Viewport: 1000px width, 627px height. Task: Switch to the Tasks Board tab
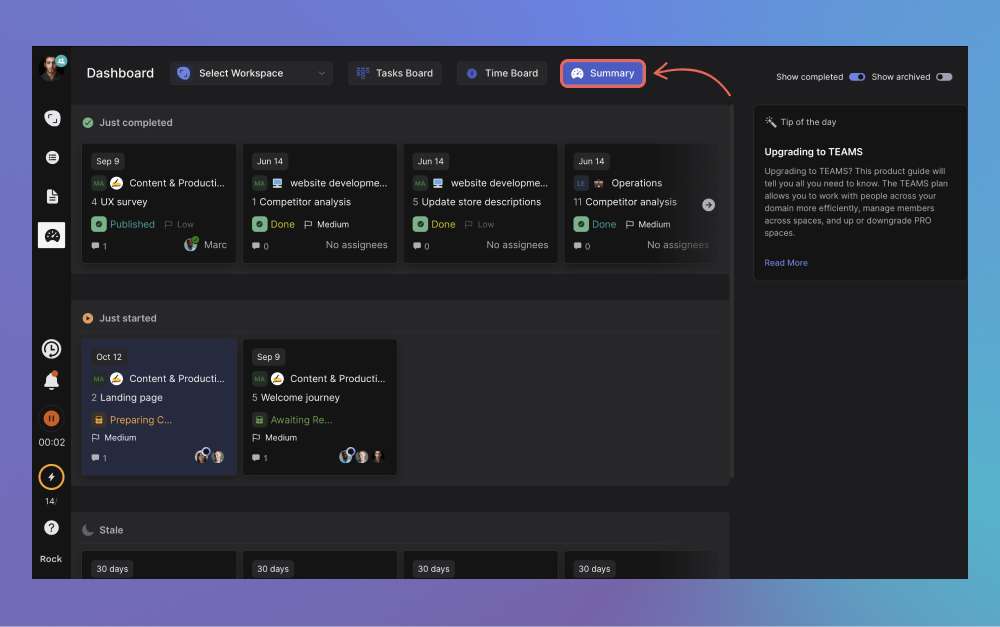point(395,73)
